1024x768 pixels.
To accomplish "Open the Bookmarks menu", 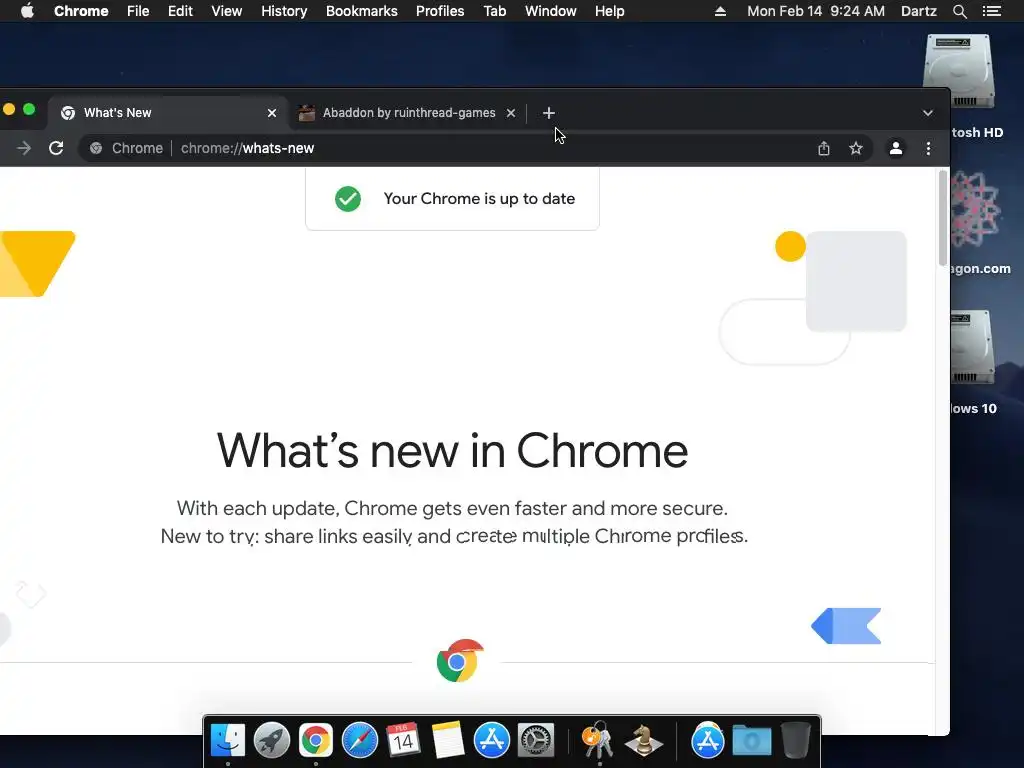I will click(x=362, y=11).
